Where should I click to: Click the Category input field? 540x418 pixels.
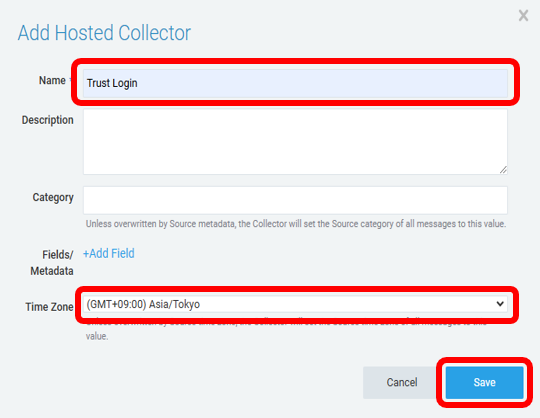click(x=295, y=200)
